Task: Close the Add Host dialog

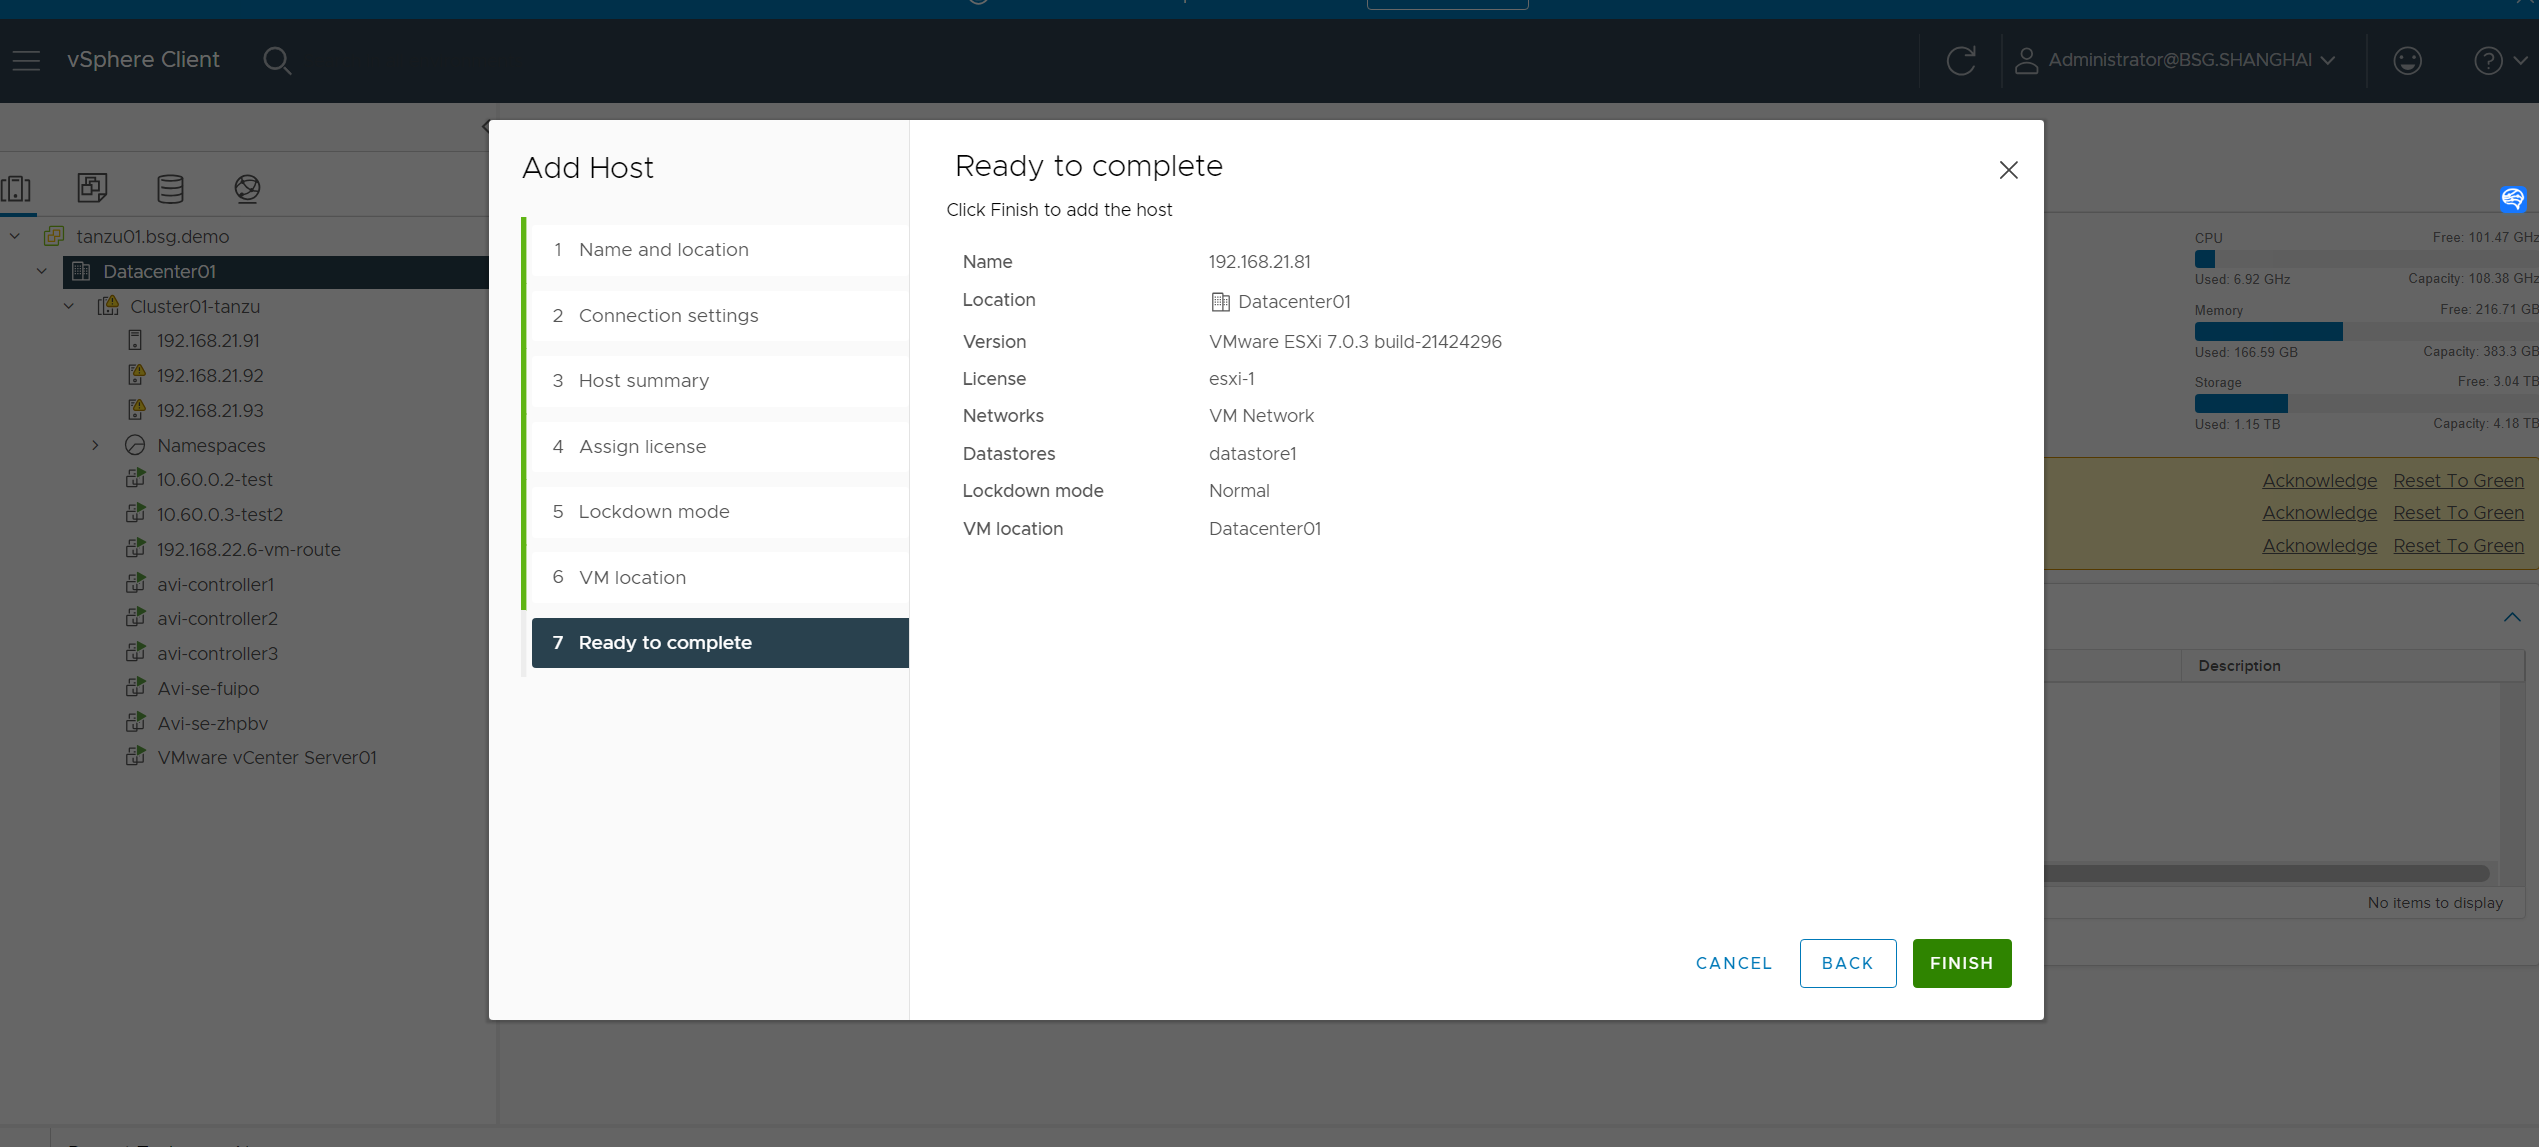Action: (2008, 170)
